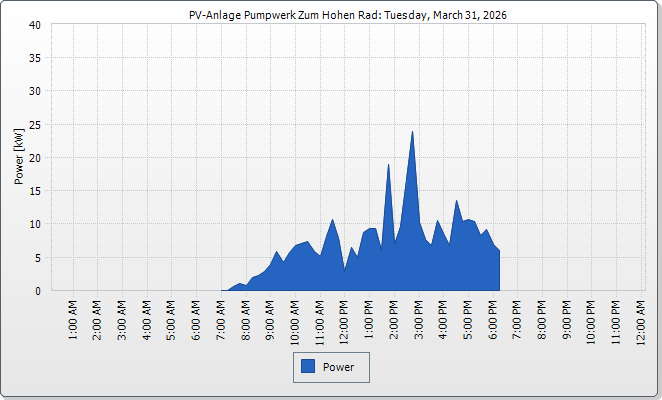Click the Power [kW] vertical axis label
The image size is (662, 400).
(x=18, y=157)
